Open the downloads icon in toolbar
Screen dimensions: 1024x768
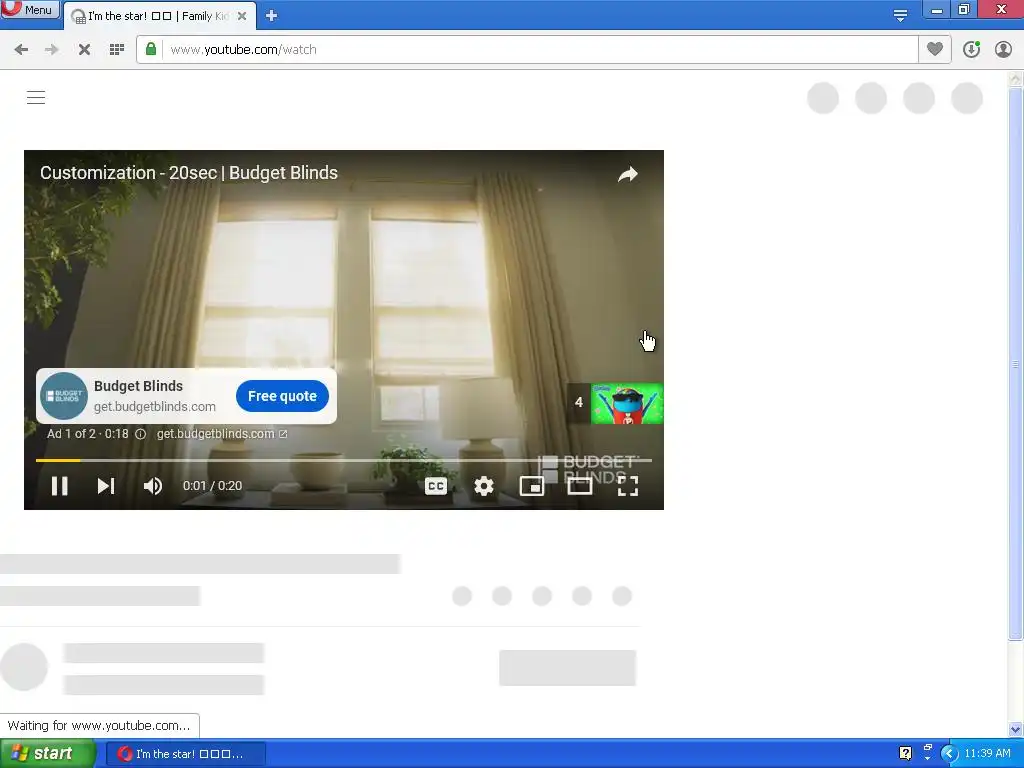click(971, 49)
